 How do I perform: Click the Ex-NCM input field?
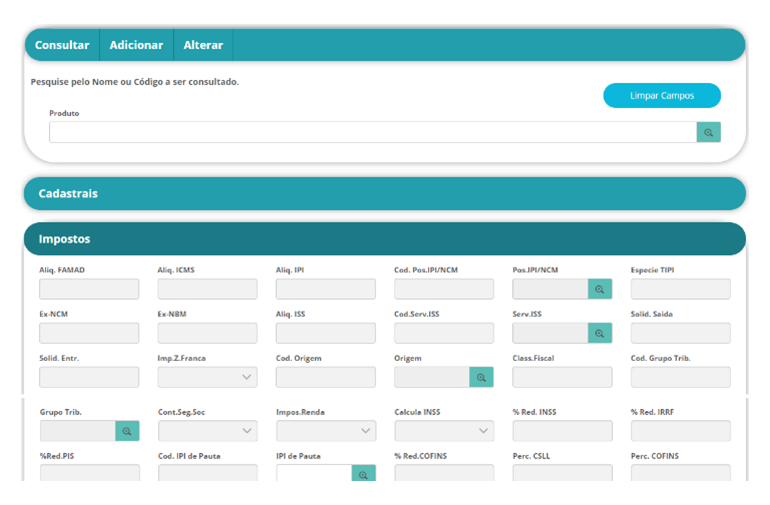89,333
